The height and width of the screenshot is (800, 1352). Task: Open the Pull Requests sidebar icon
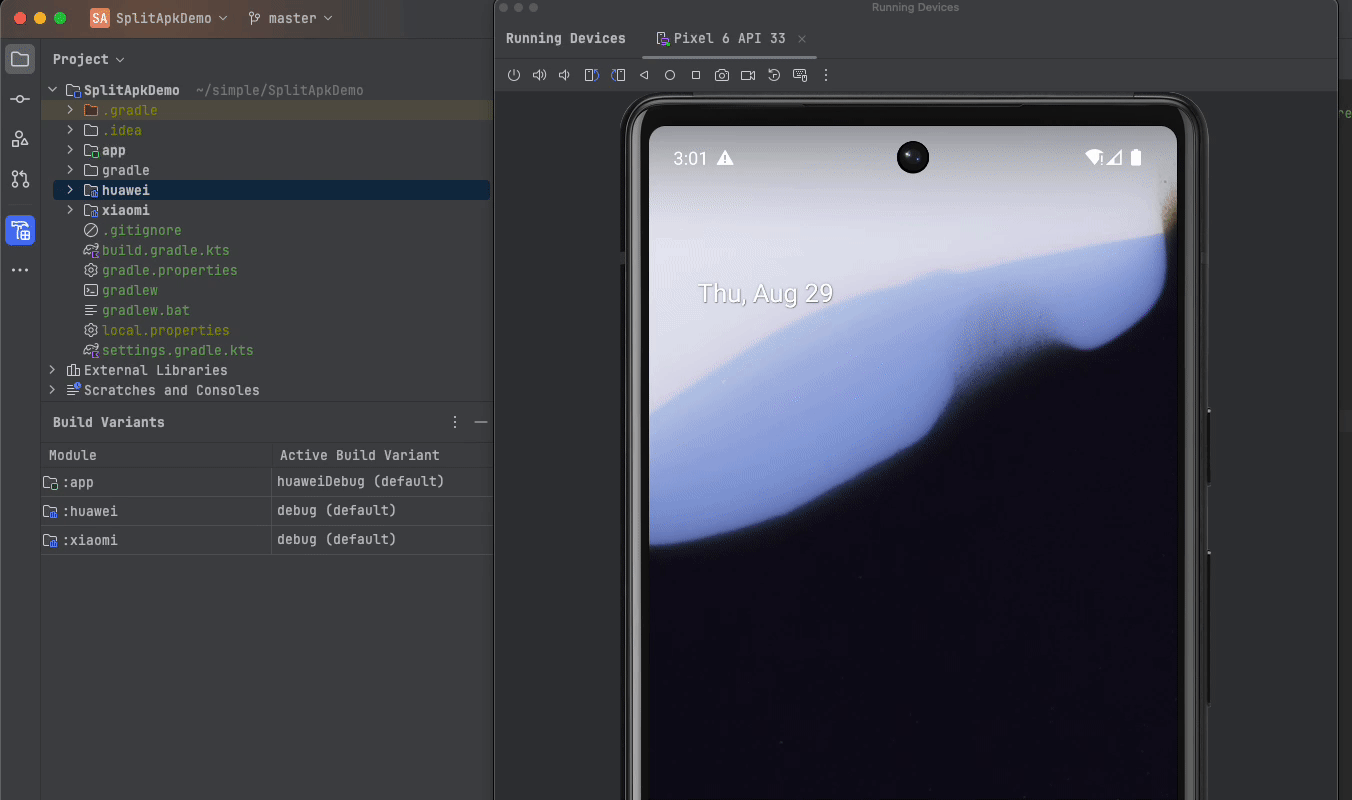pos(20,179)
